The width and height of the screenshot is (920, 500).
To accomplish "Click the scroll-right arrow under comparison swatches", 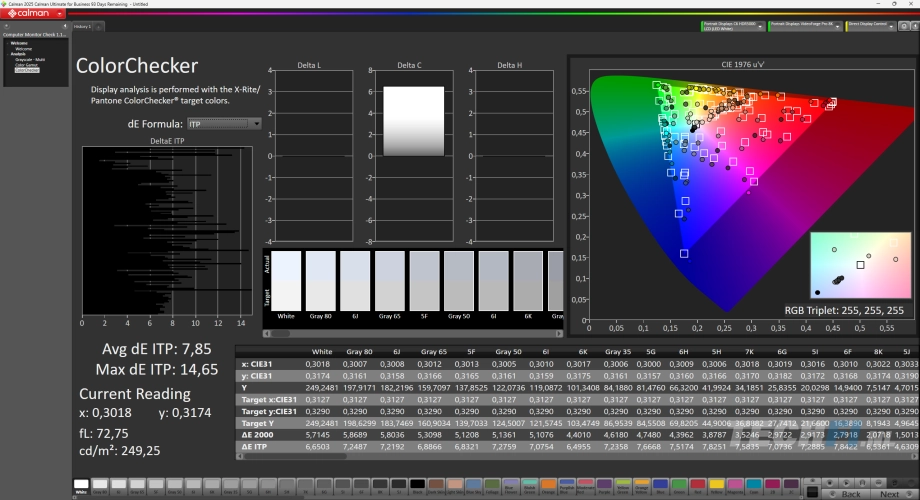I will [559, 333].
